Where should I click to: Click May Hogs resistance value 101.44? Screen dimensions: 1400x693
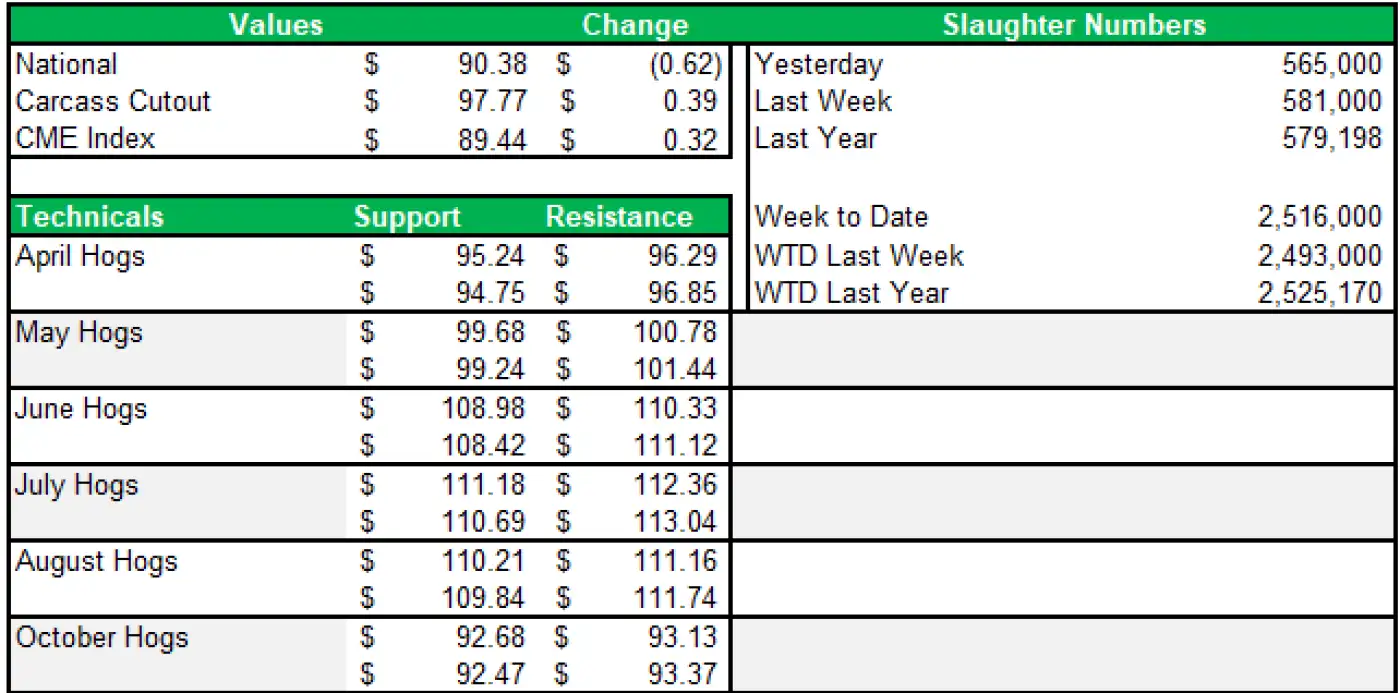click(675, 370)
